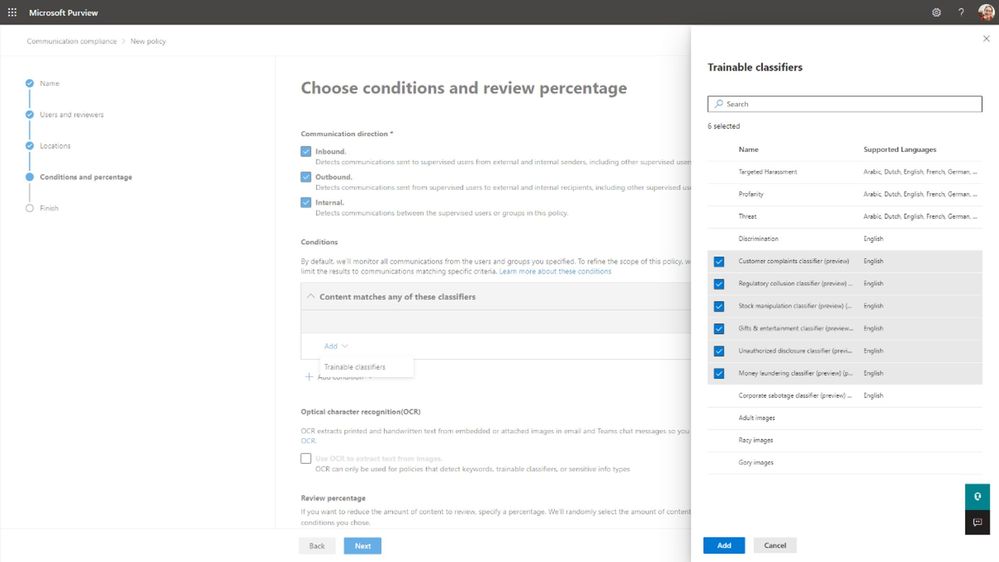Open Communication compliance breadcrumb link

pyautogui.click(x=71, y=41)
